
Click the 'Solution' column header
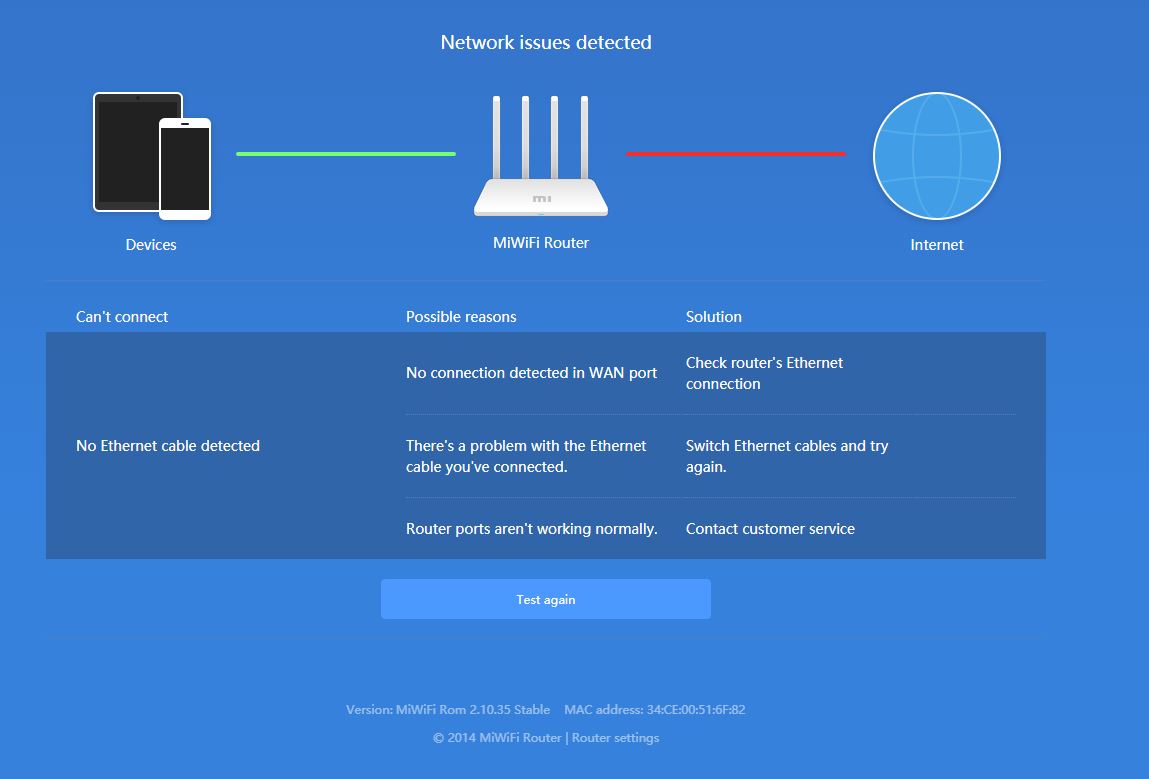click(x=714, y=317)
